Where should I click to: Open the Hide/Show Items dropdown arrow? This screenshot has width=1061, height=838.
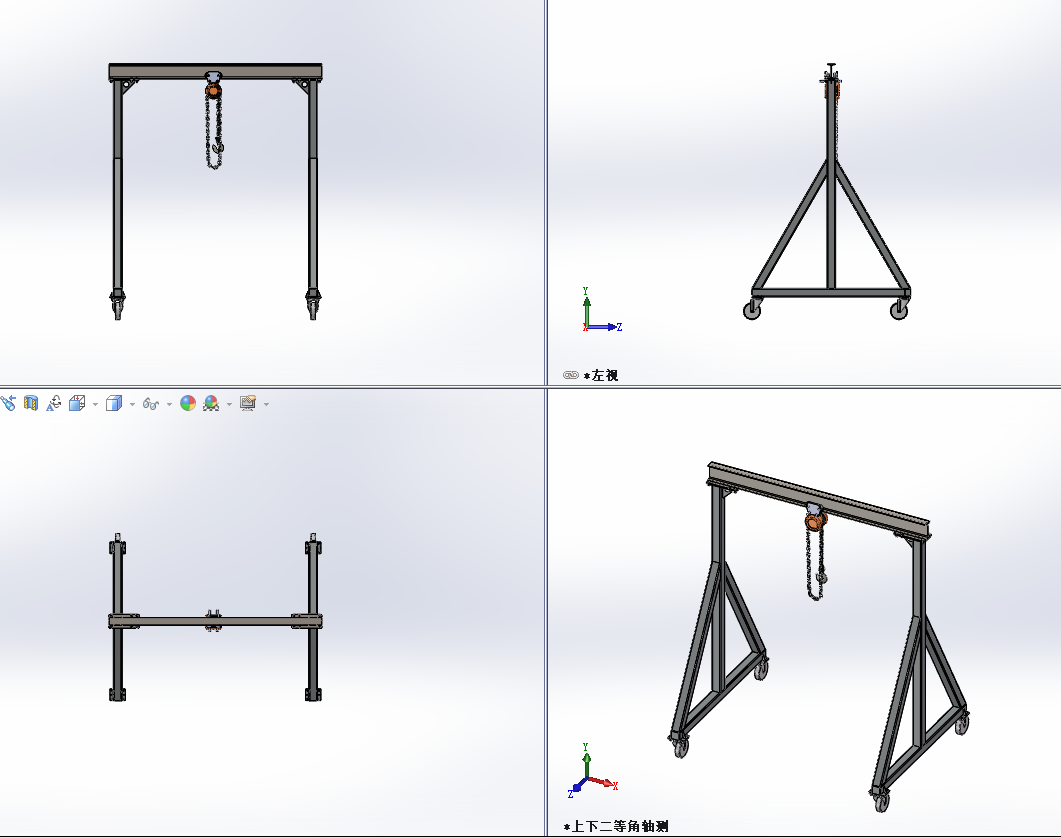(x=169, y=404)
